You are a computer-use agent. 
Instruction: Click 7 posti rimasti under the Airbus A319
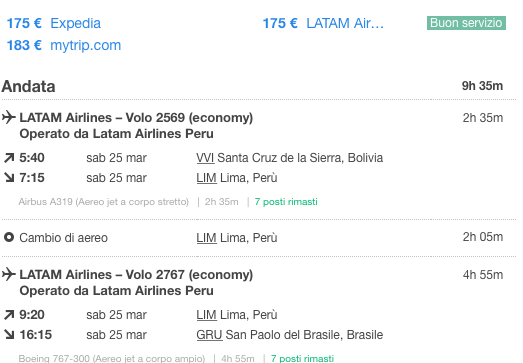click(286, 202)
